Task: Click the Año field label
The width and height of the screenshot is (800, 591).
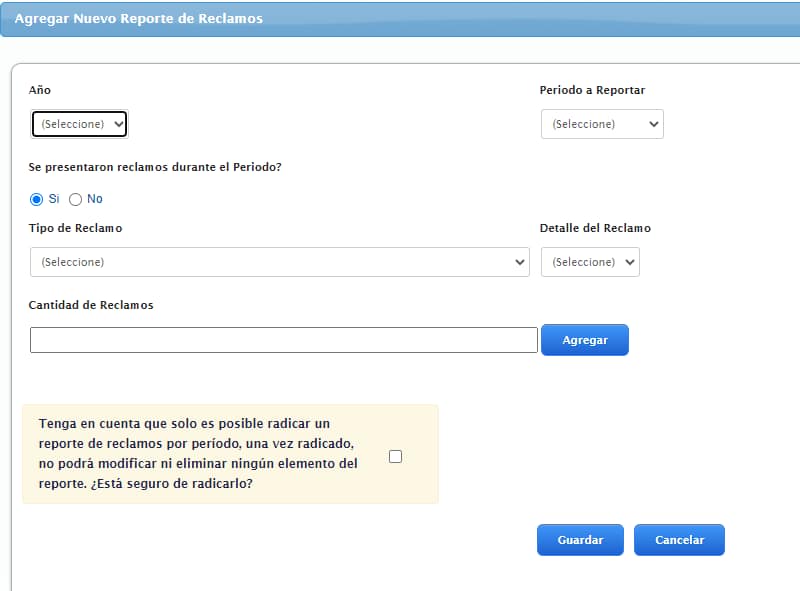Action: (x=40, y=90)
